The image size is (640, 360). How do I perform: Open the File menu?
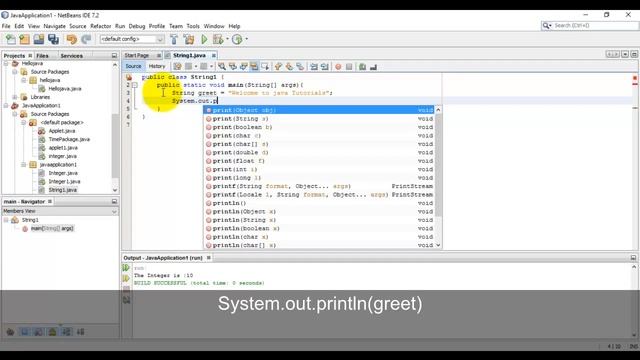(6, 26)
